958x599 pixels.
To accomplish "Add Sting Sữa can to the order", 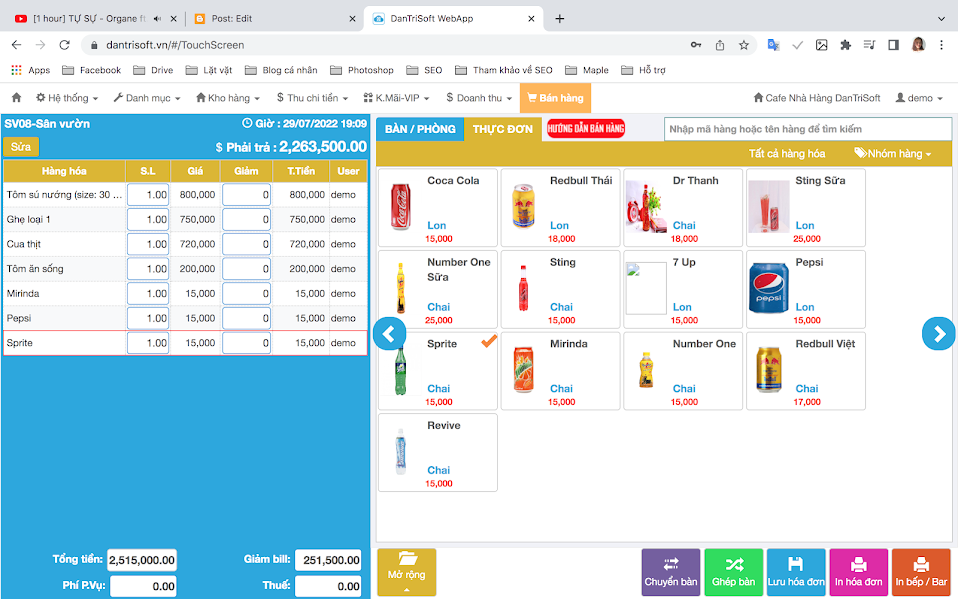I will [x=806, y=208].
